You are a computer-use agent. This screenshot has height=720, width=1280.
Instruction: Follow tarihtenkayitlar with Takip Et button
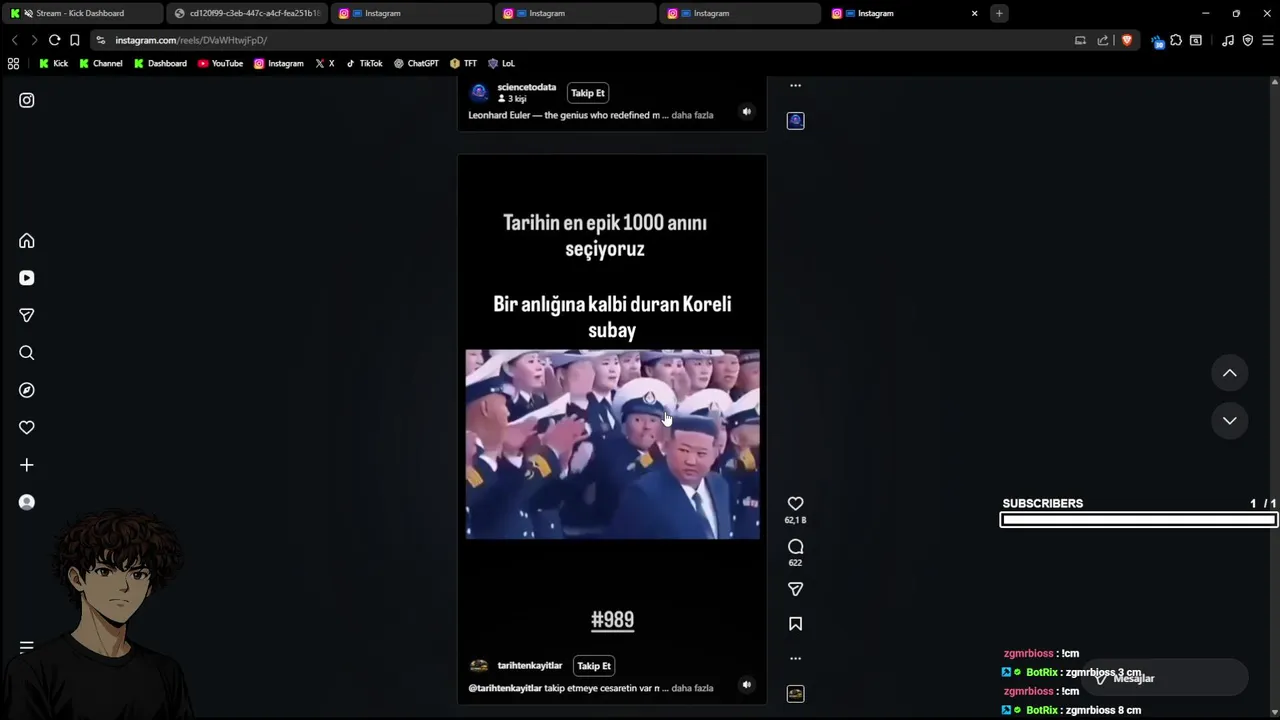point(594,666)
